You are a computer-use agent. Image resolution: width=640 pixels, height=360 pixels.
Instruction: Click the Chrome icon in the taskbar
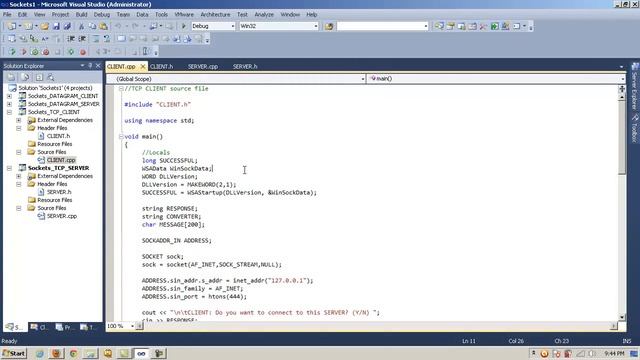pyautogui.click(x=73, y=353)
